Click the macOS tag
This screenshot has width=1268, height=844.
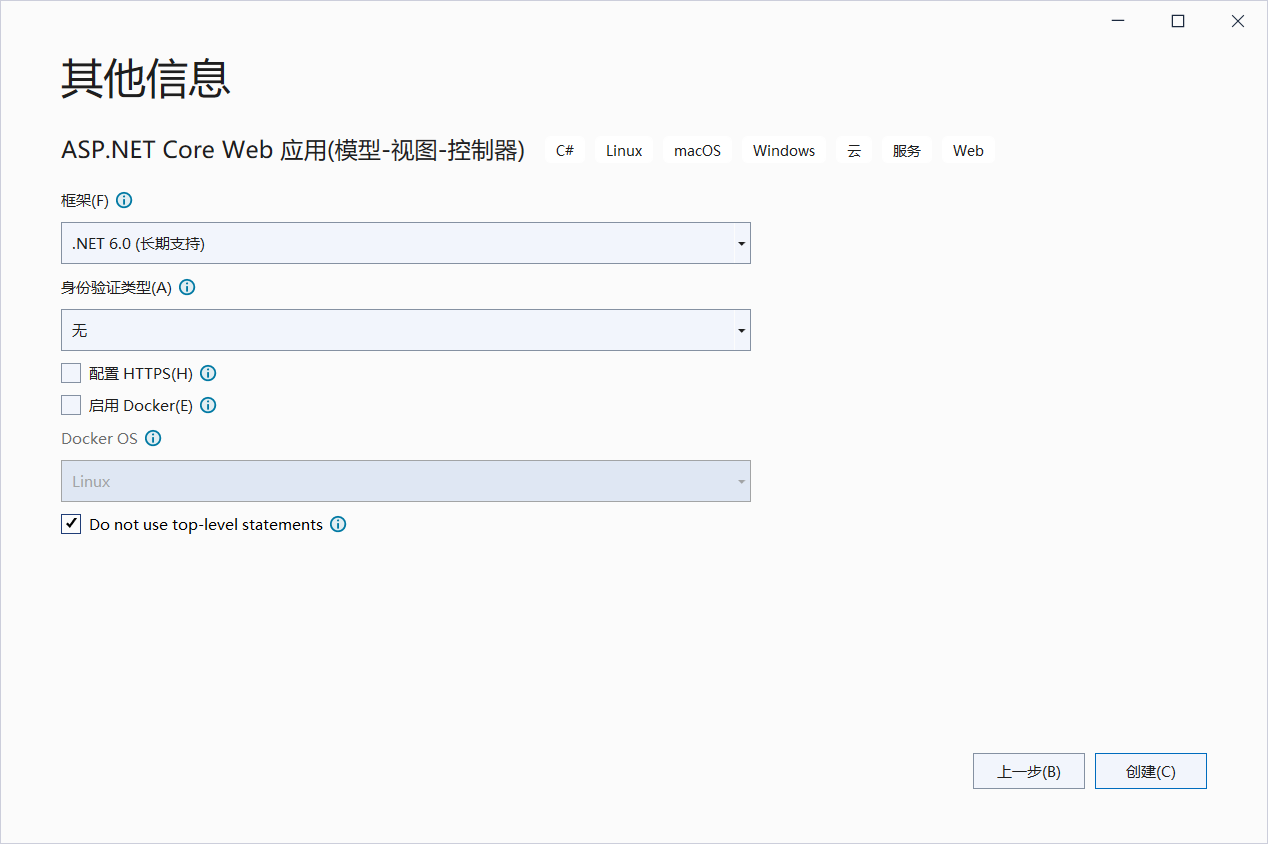click(x=697, y=150)
